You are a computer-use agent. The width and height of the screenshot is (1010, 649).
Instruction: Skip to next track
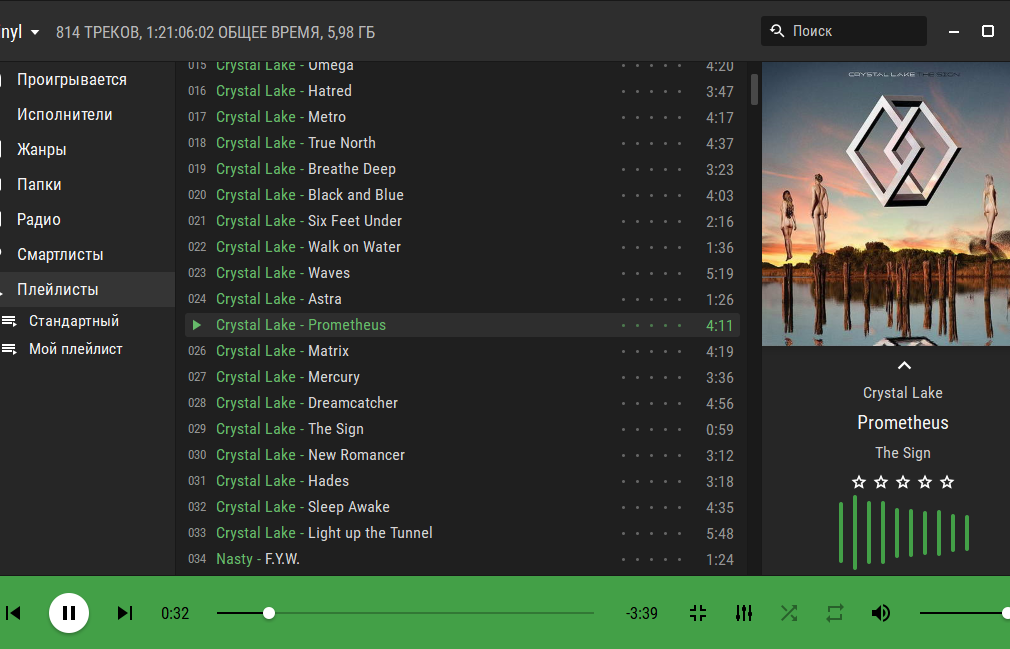(x=125, y=613)
